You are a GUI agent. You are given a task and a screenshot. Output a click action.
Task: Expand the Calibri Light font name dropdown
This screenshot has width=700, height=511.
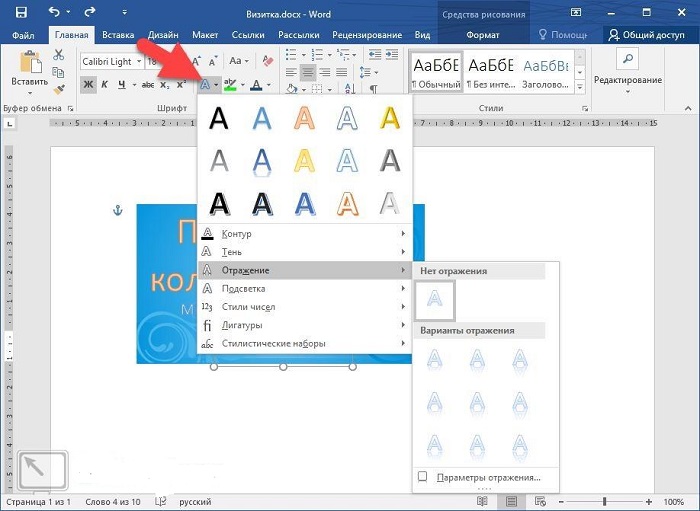138,62
